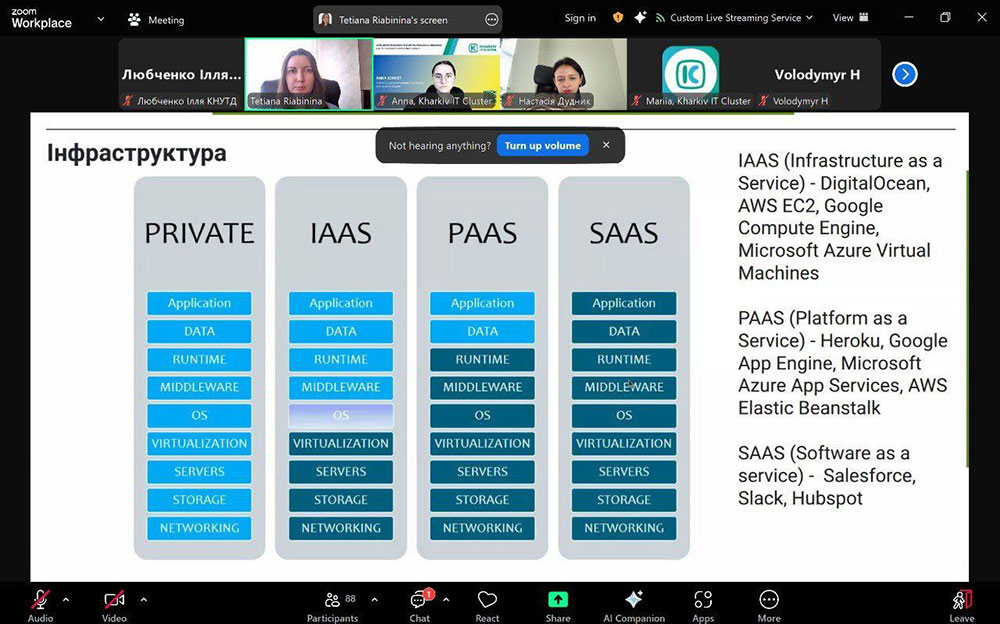Click the STORAGE block under SAAS
1000x624 pixels.
click(x=624, y=500)
